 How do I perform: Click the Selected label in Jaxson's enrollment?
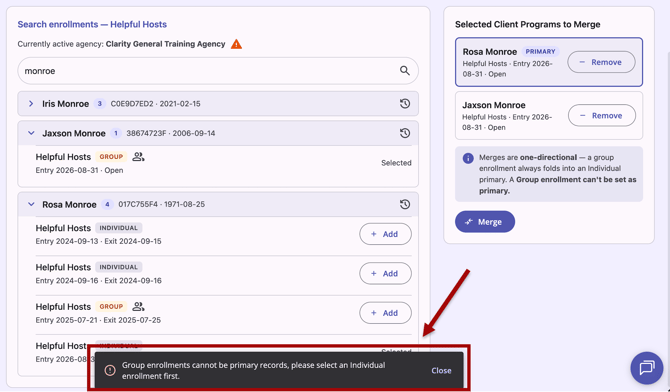396,163
